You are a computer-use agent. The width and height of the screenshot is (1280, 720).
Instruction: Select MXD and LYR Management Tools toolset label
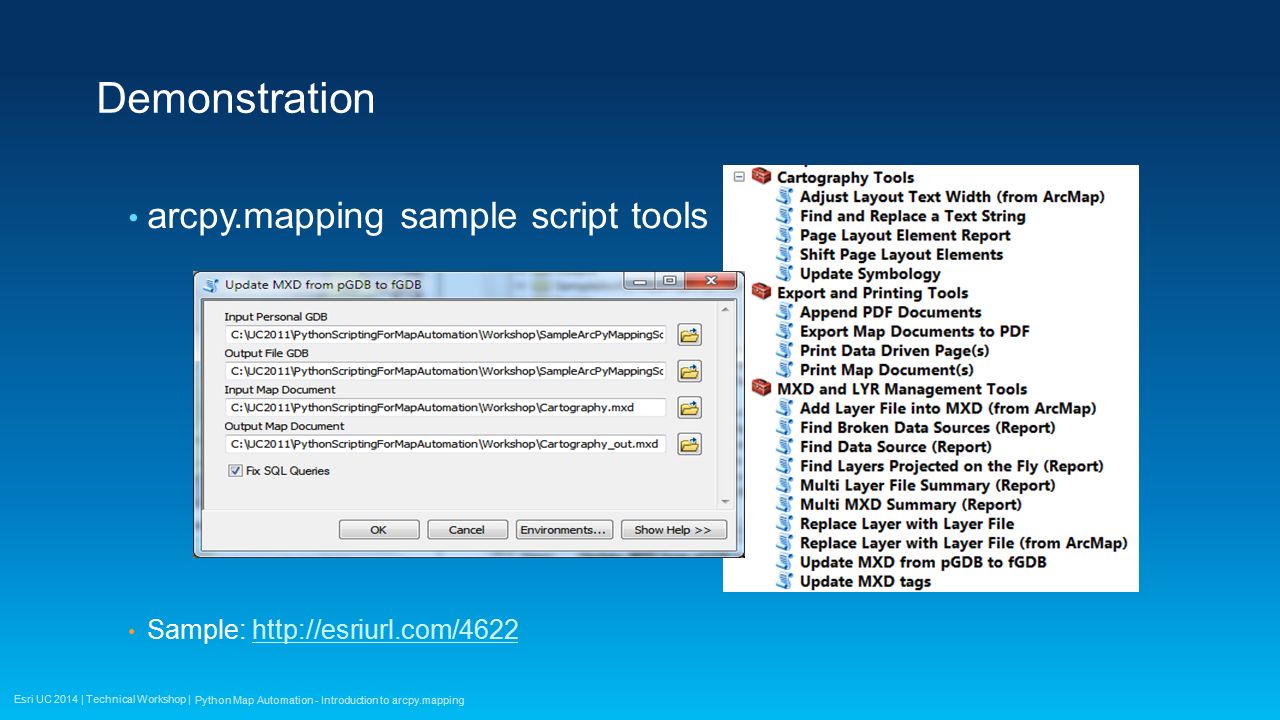[902, 388]
